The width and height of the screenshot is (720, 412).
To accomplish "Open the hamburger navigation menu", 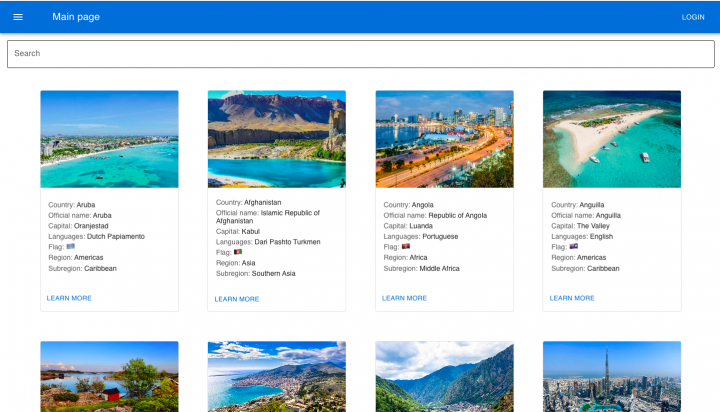I will coord(18,17).
